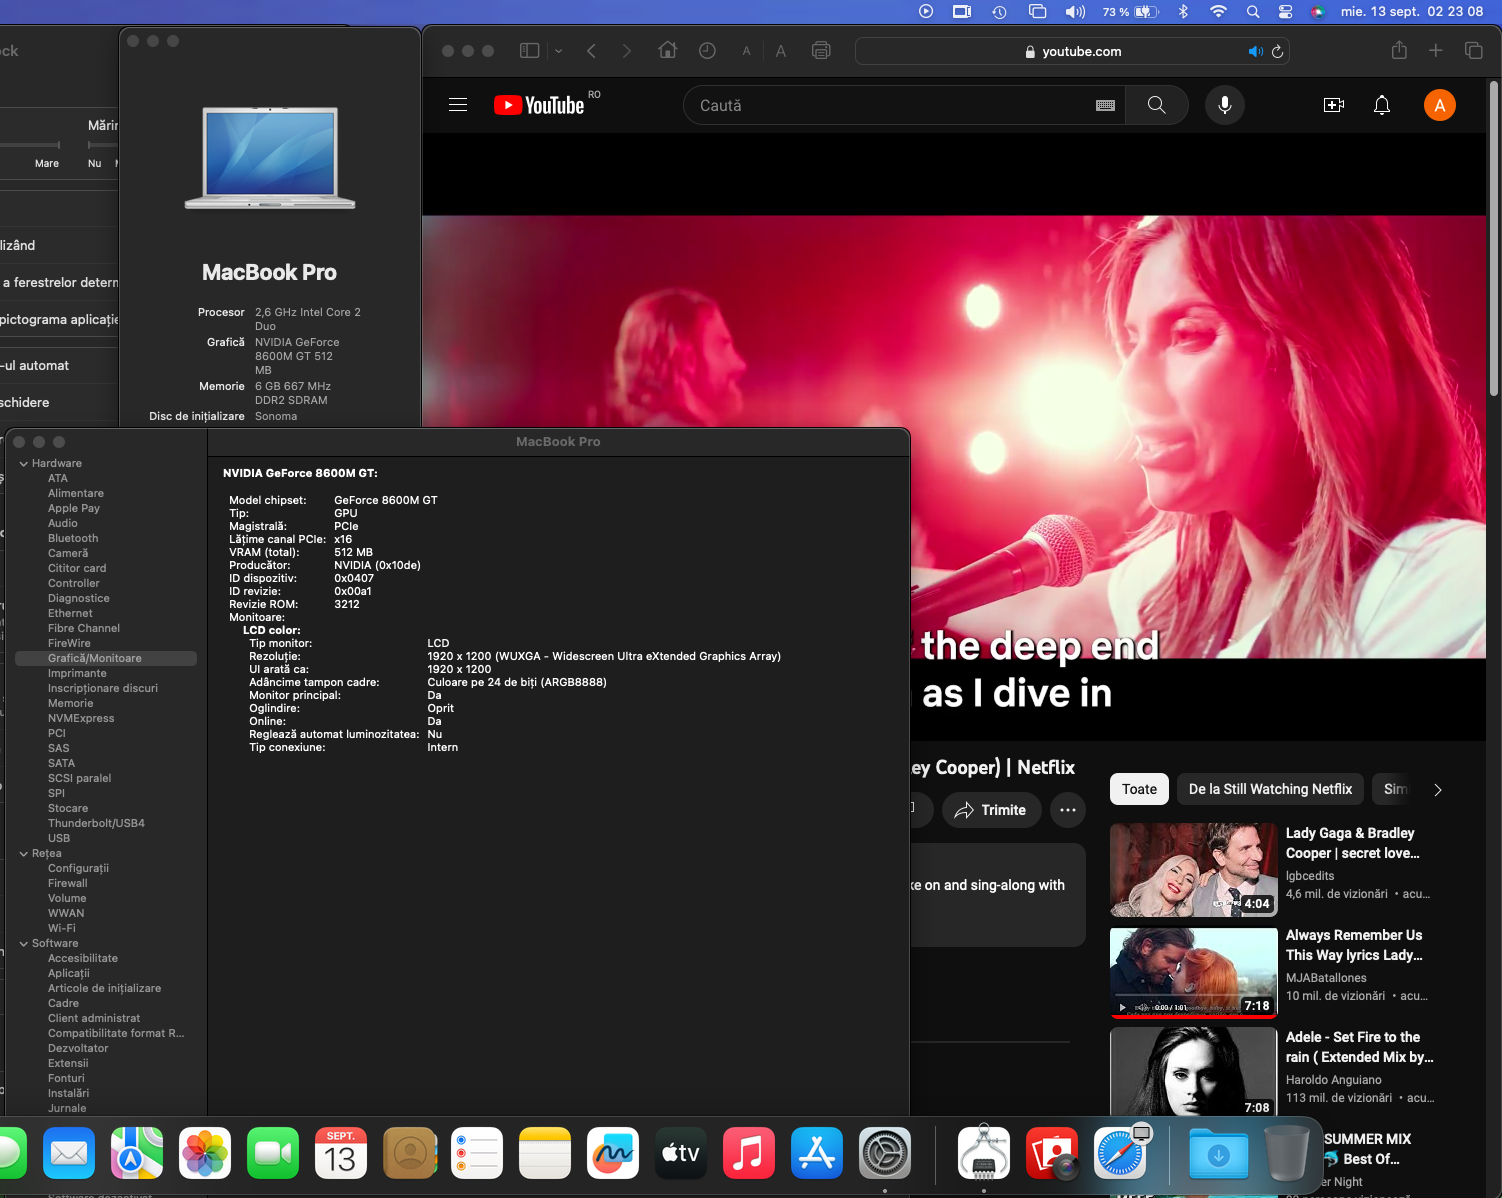Open the YouTube hamburger guide menu
This screenshot has height=1198, width=1502.
pos(458,105)
